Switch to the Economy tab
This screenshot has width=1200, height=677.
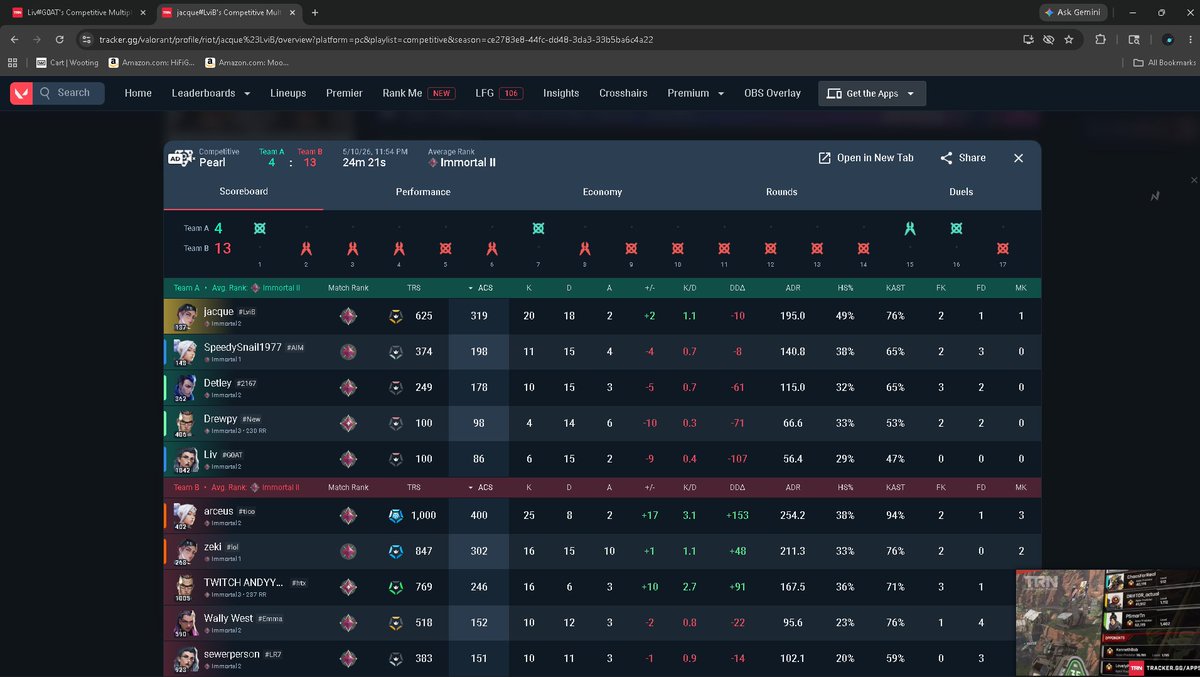click(x=602, y=191)
